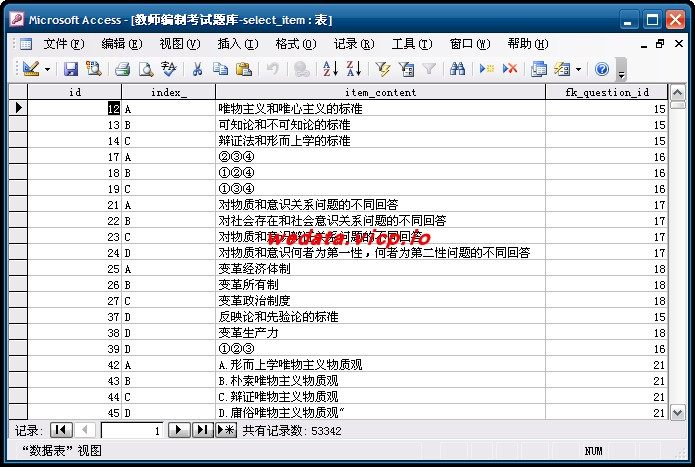
Task: Delete record with the red X icon
Action: [x=510, y=69]
